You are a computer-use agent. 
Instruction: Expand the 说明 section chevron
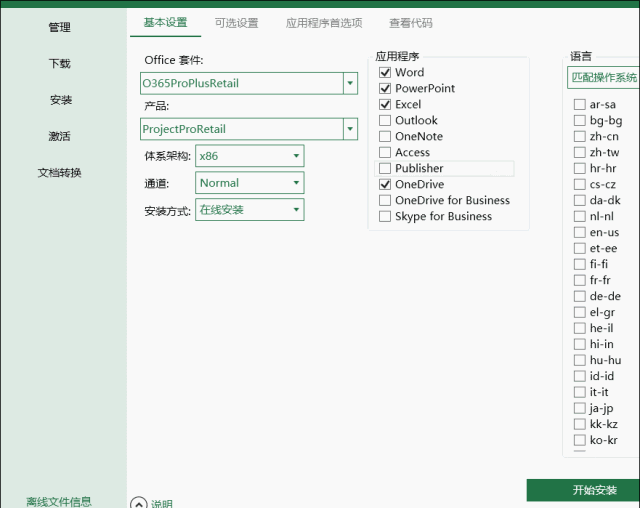tap(139, 504)
